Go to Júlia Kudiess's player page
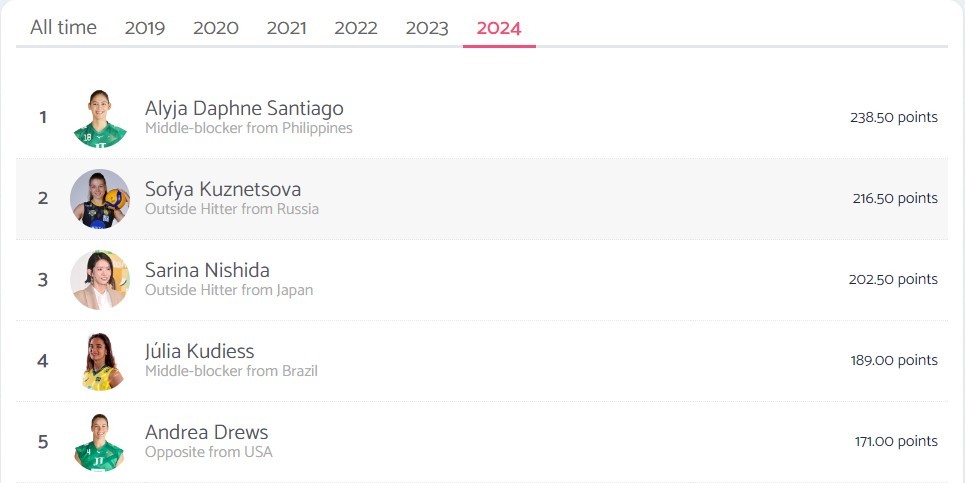Screen dimensions: 965x483 (199, 351)
